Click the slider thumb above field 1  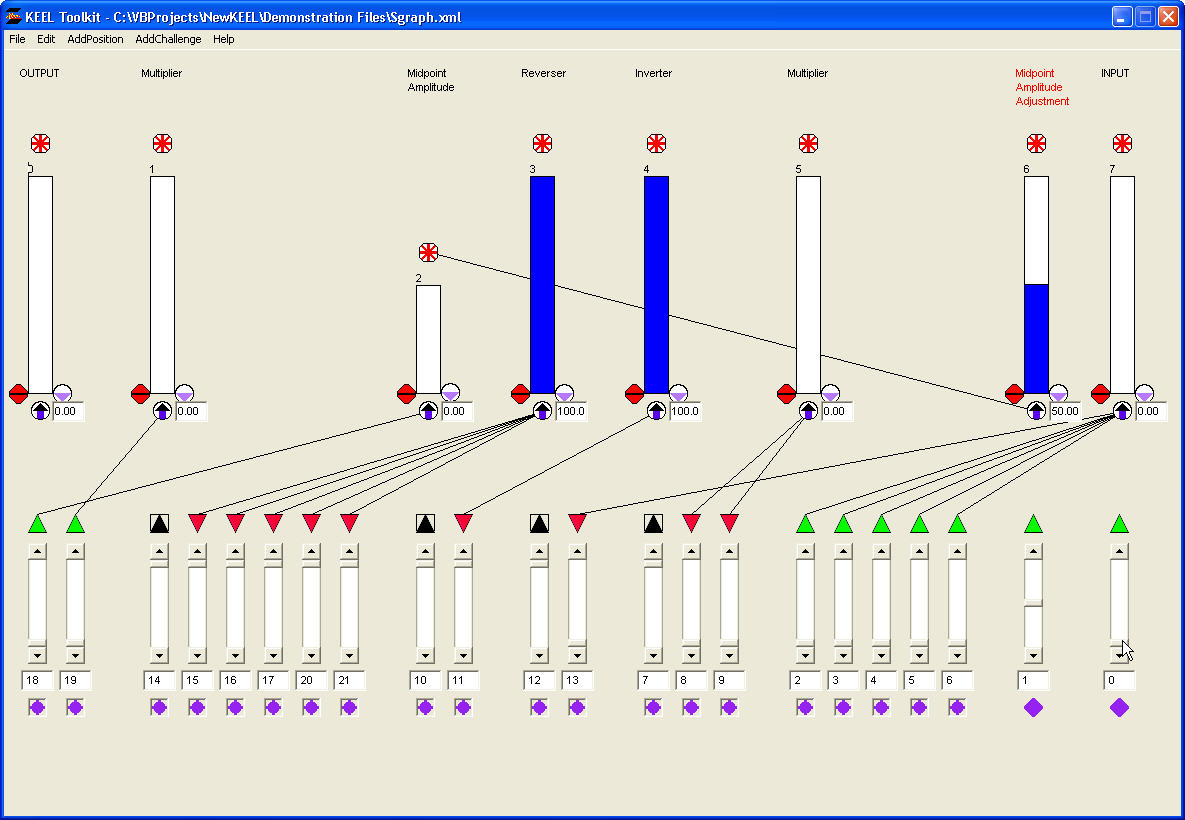[1033, 603]
